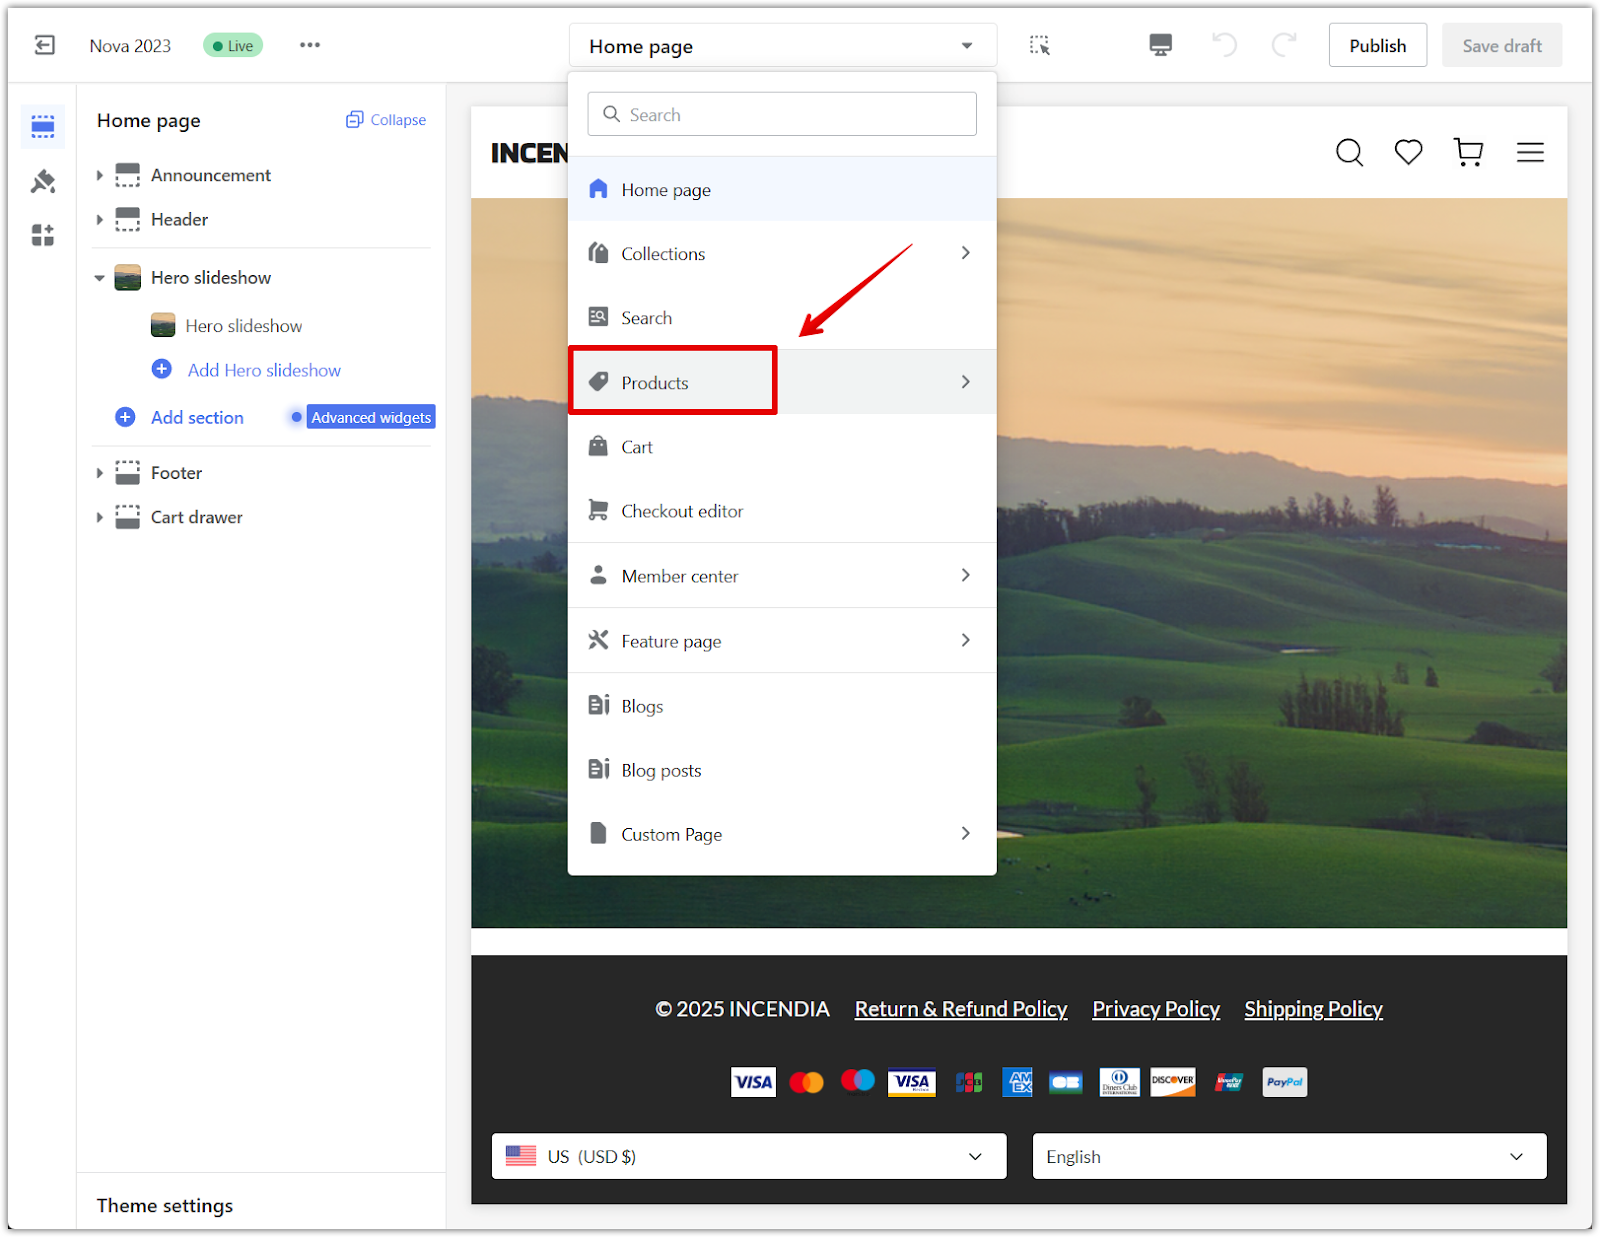Click the exit editor icon at top left
The width and height of the screenshot is (1600, 1237).
click(x=45, y=45)
